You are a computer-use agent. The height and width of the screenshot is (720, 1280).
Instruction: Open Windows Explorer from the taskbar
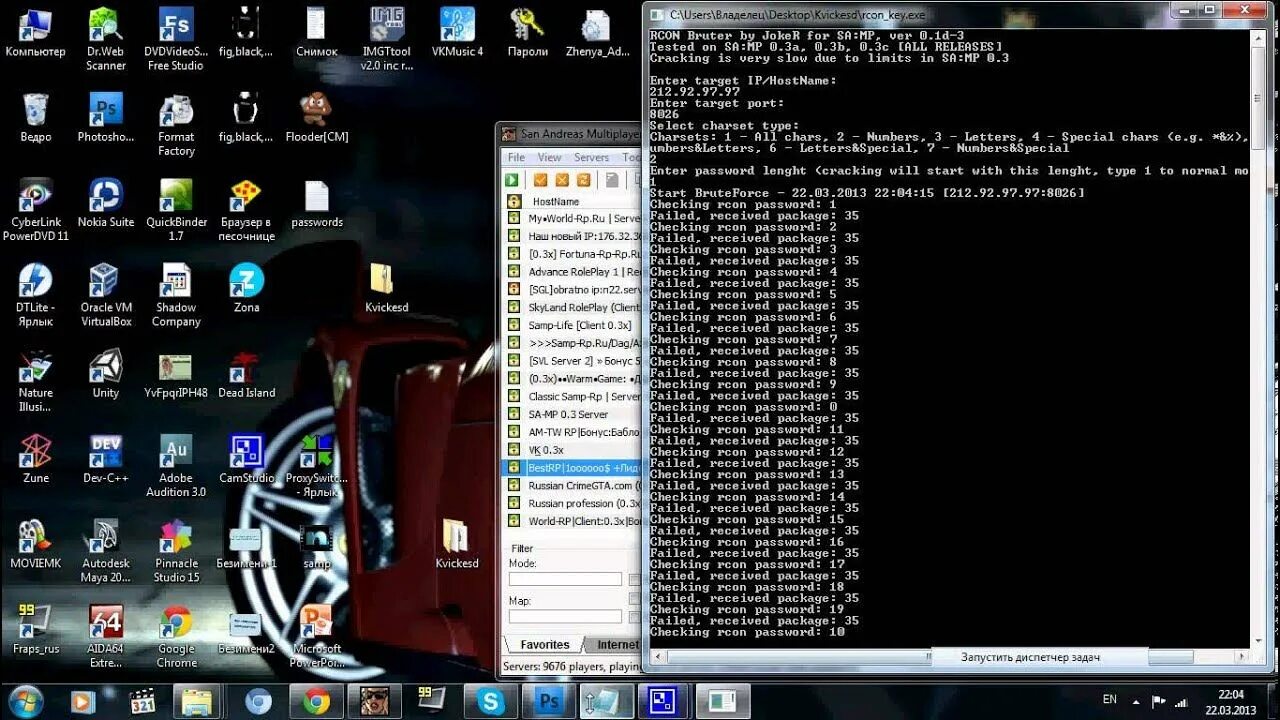tap(198, 702)
